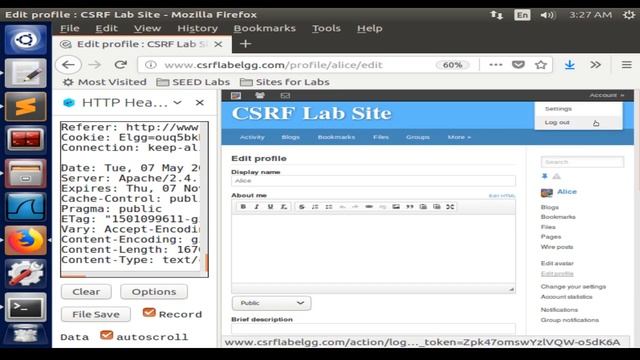Click the 60% zoom level indicator
Image resolution: width=640 pixels, height=360 pixels.
[x=452, y=64]
